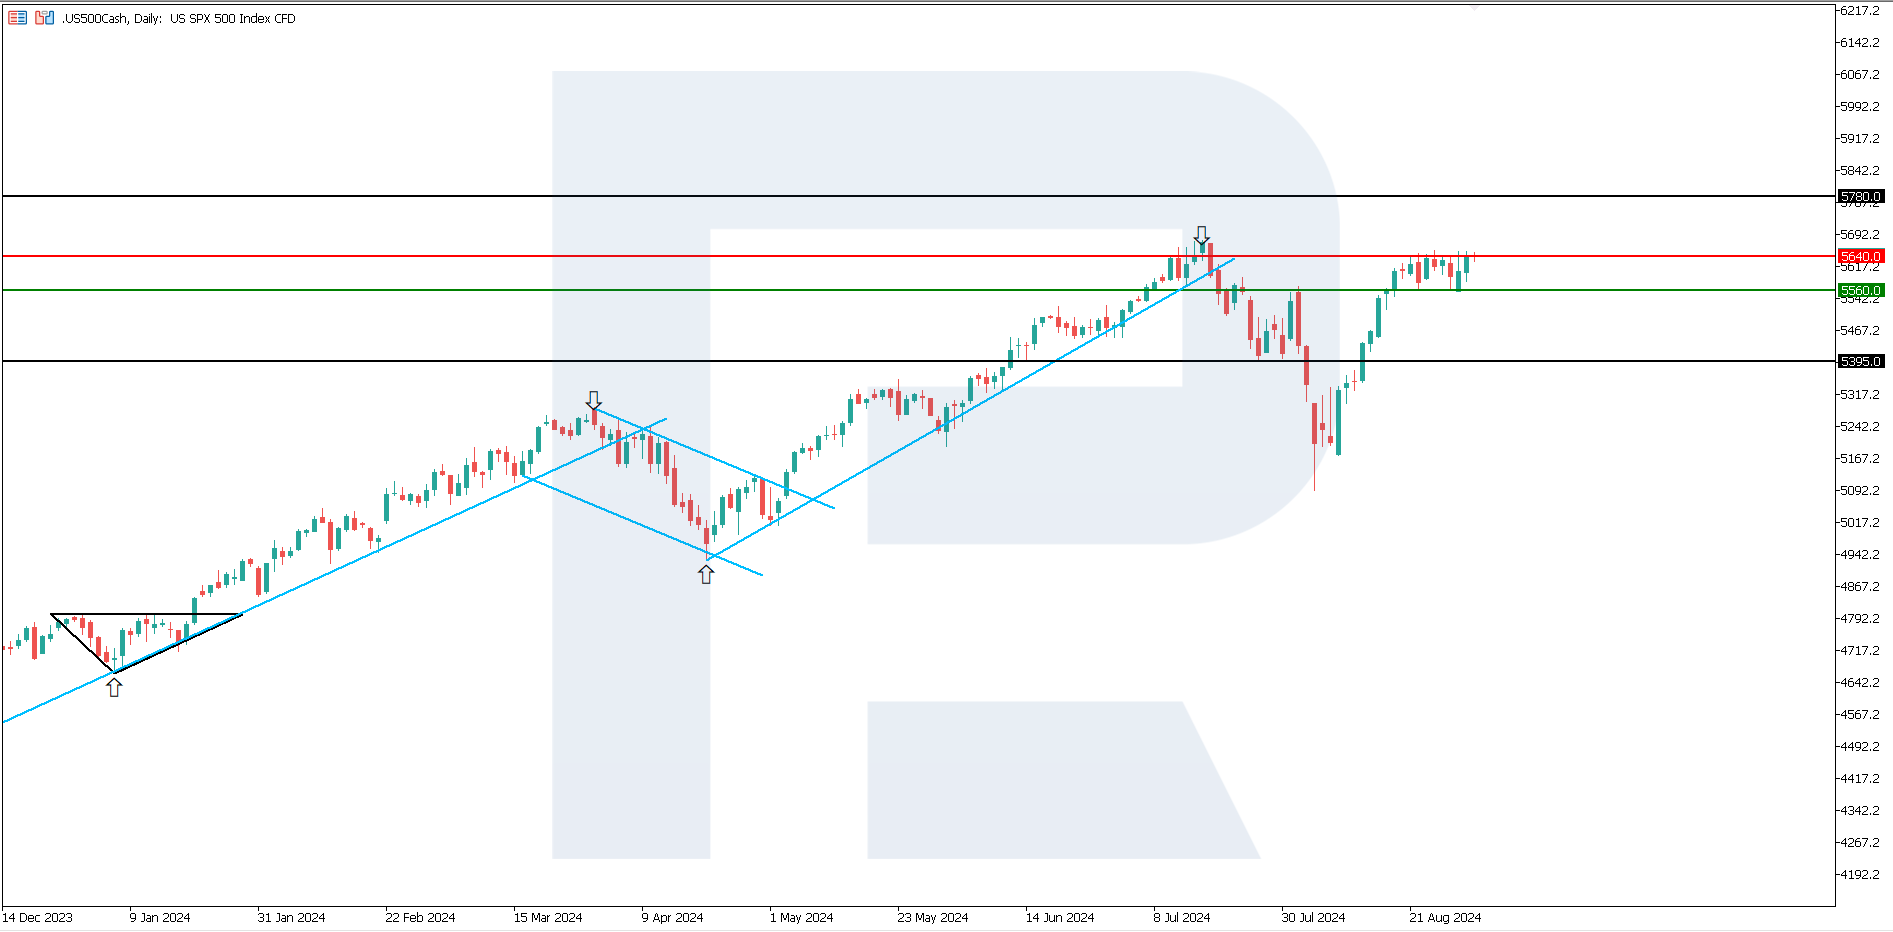Select the red 5640.0 price level label
The image size is (1893, 932).
point(1861,257)
